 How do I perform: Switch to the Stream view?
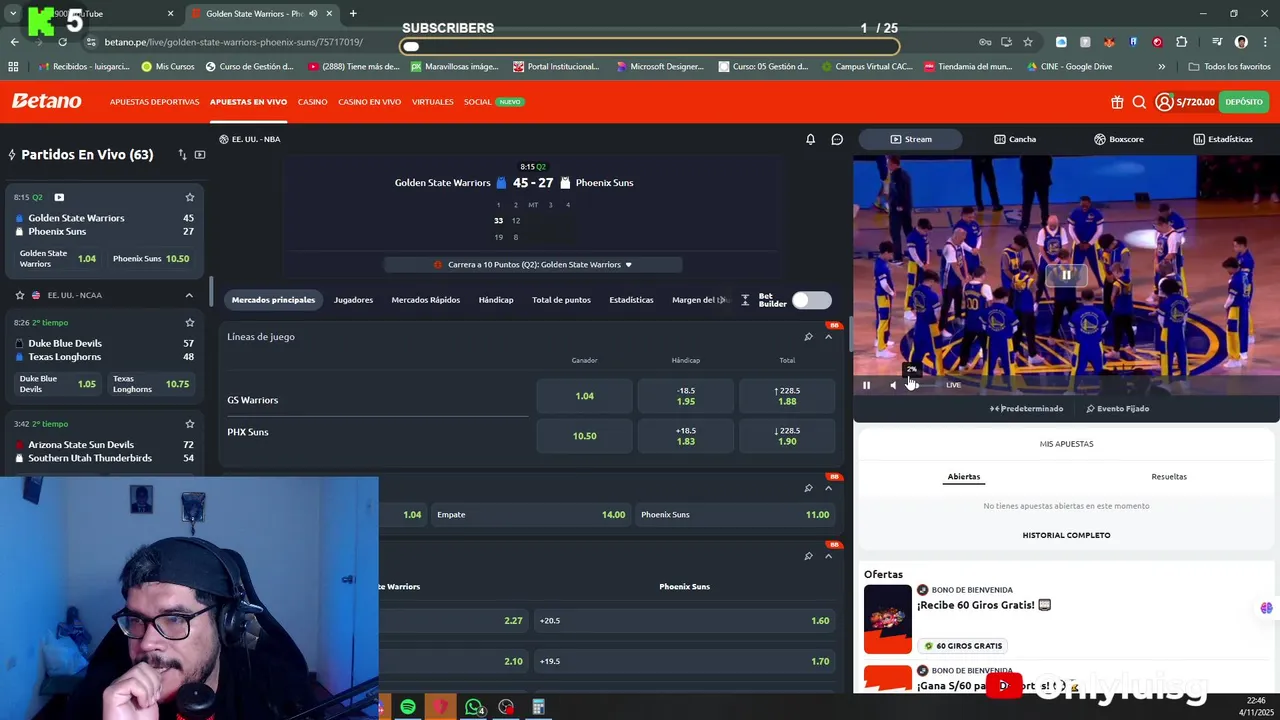point(911,139)
